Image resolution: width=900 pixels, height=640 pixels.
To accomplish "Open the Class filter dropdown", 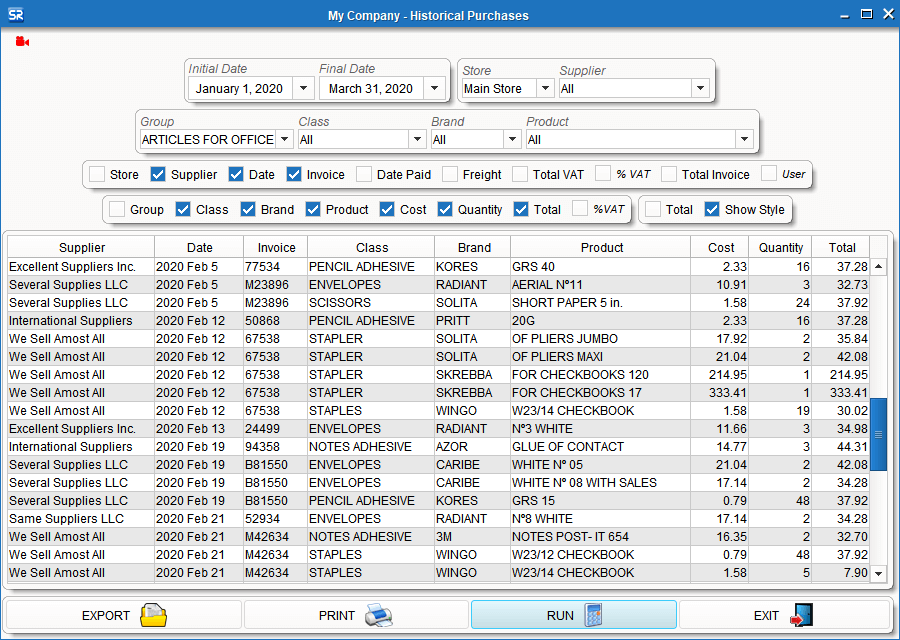I will pyautogui.click(x=417, y=139).
